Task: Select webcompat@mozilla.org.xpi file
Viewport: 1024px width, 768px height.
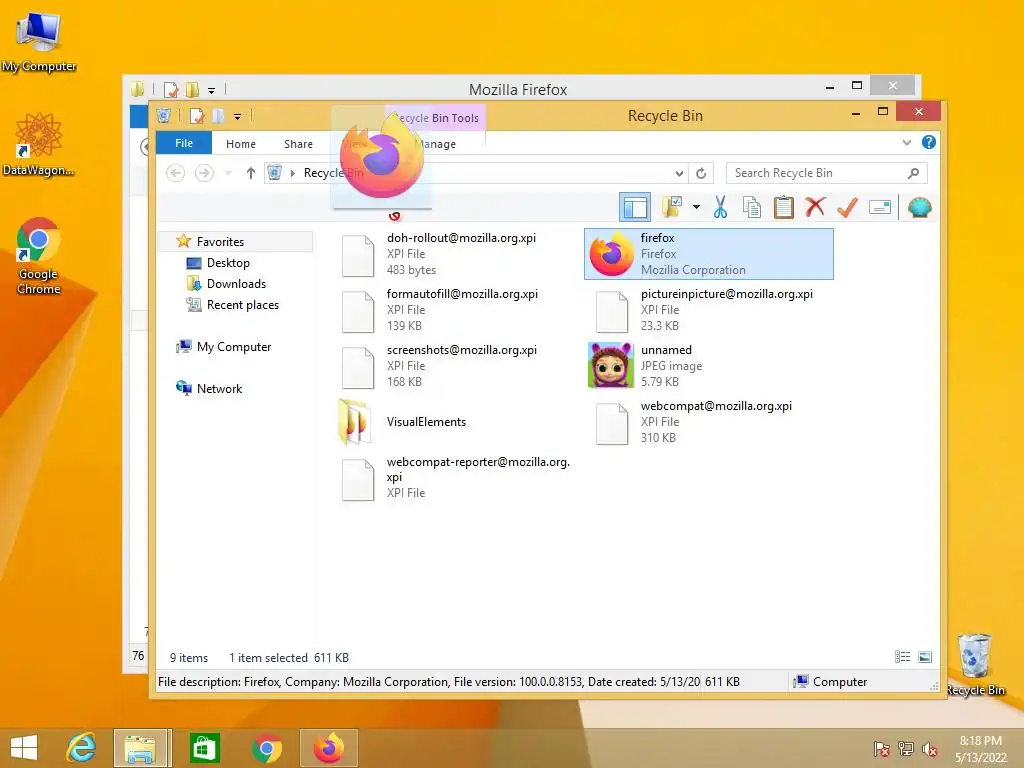Action: coord(709,422)
